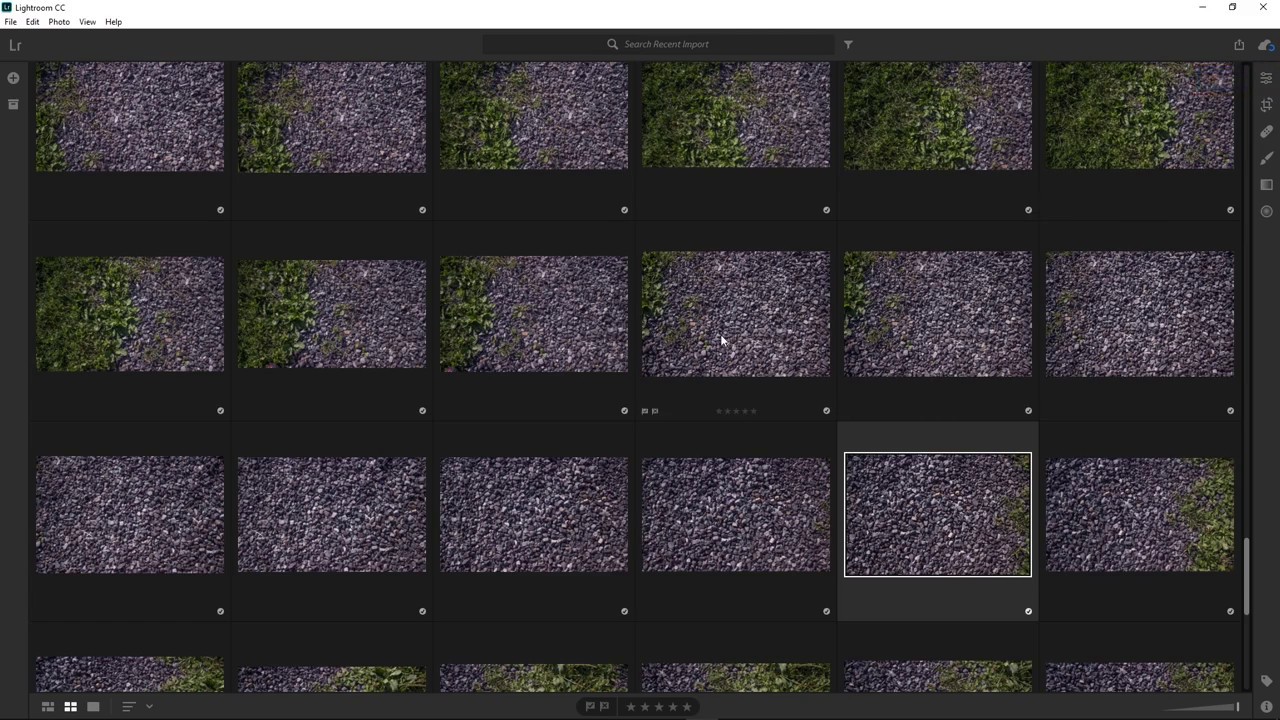Image resolution: width=1280 pixels, height=720 pixels.
Task: Open the Edit sliders panel
Action: coord(1266,78)
